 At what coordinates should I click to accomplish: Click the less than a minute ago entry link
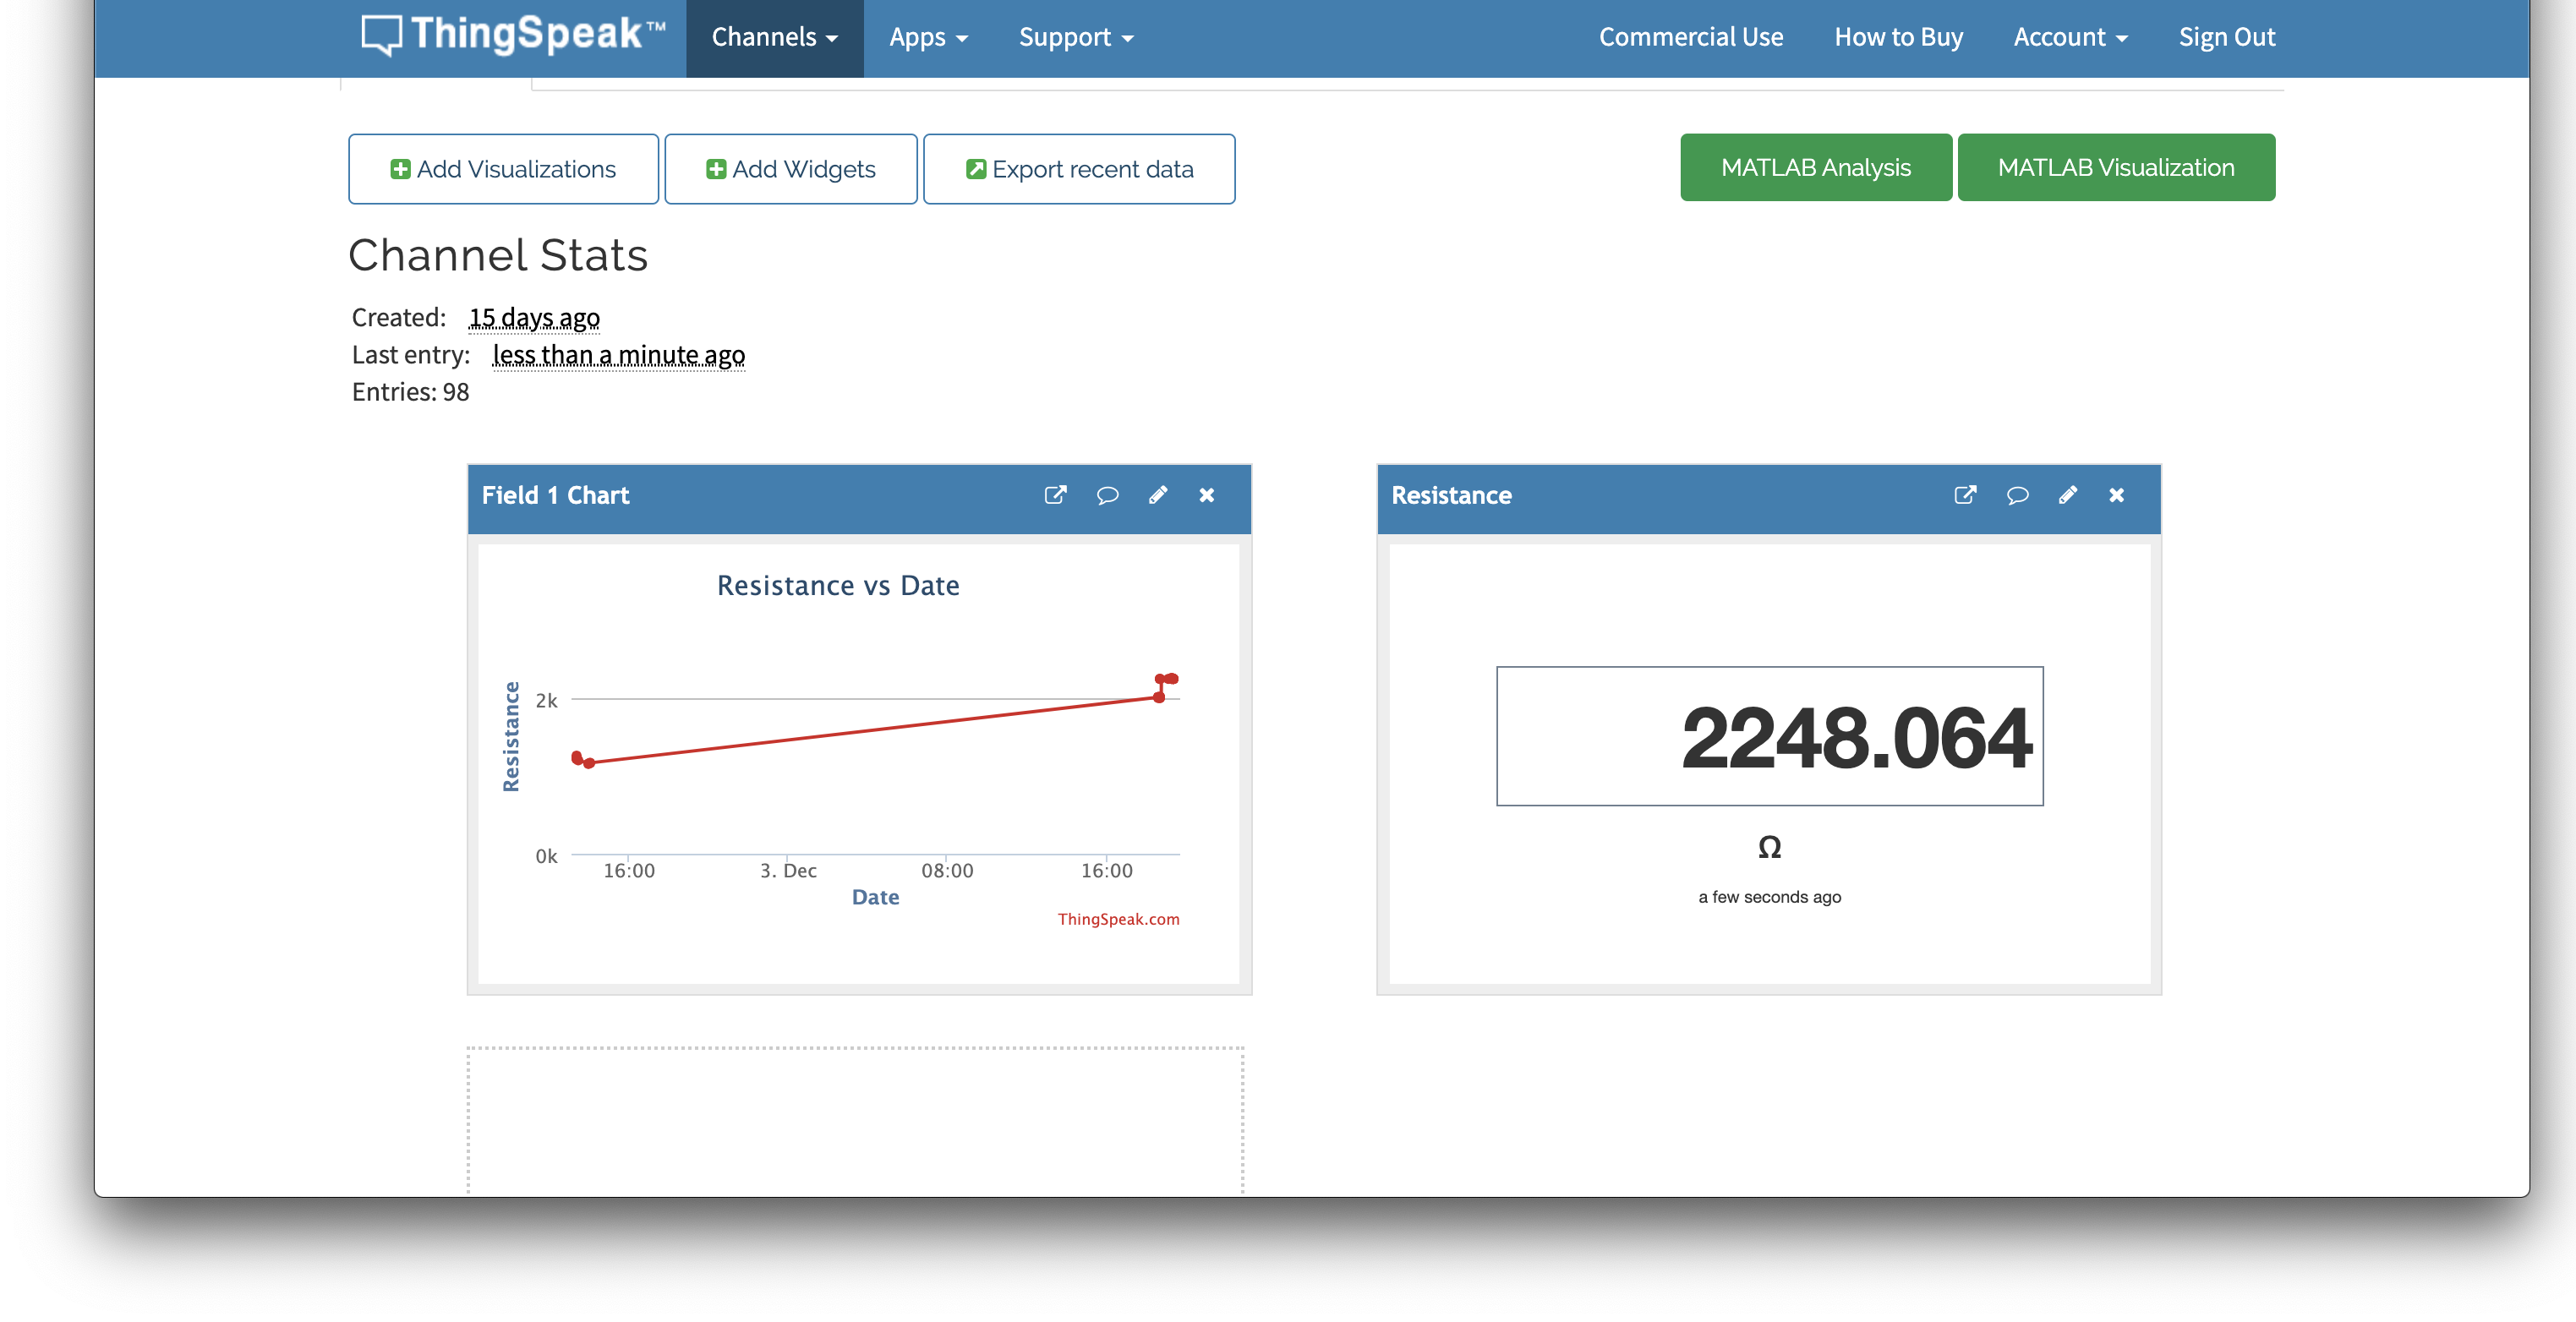pyautogui.click(x=617, y=354)
